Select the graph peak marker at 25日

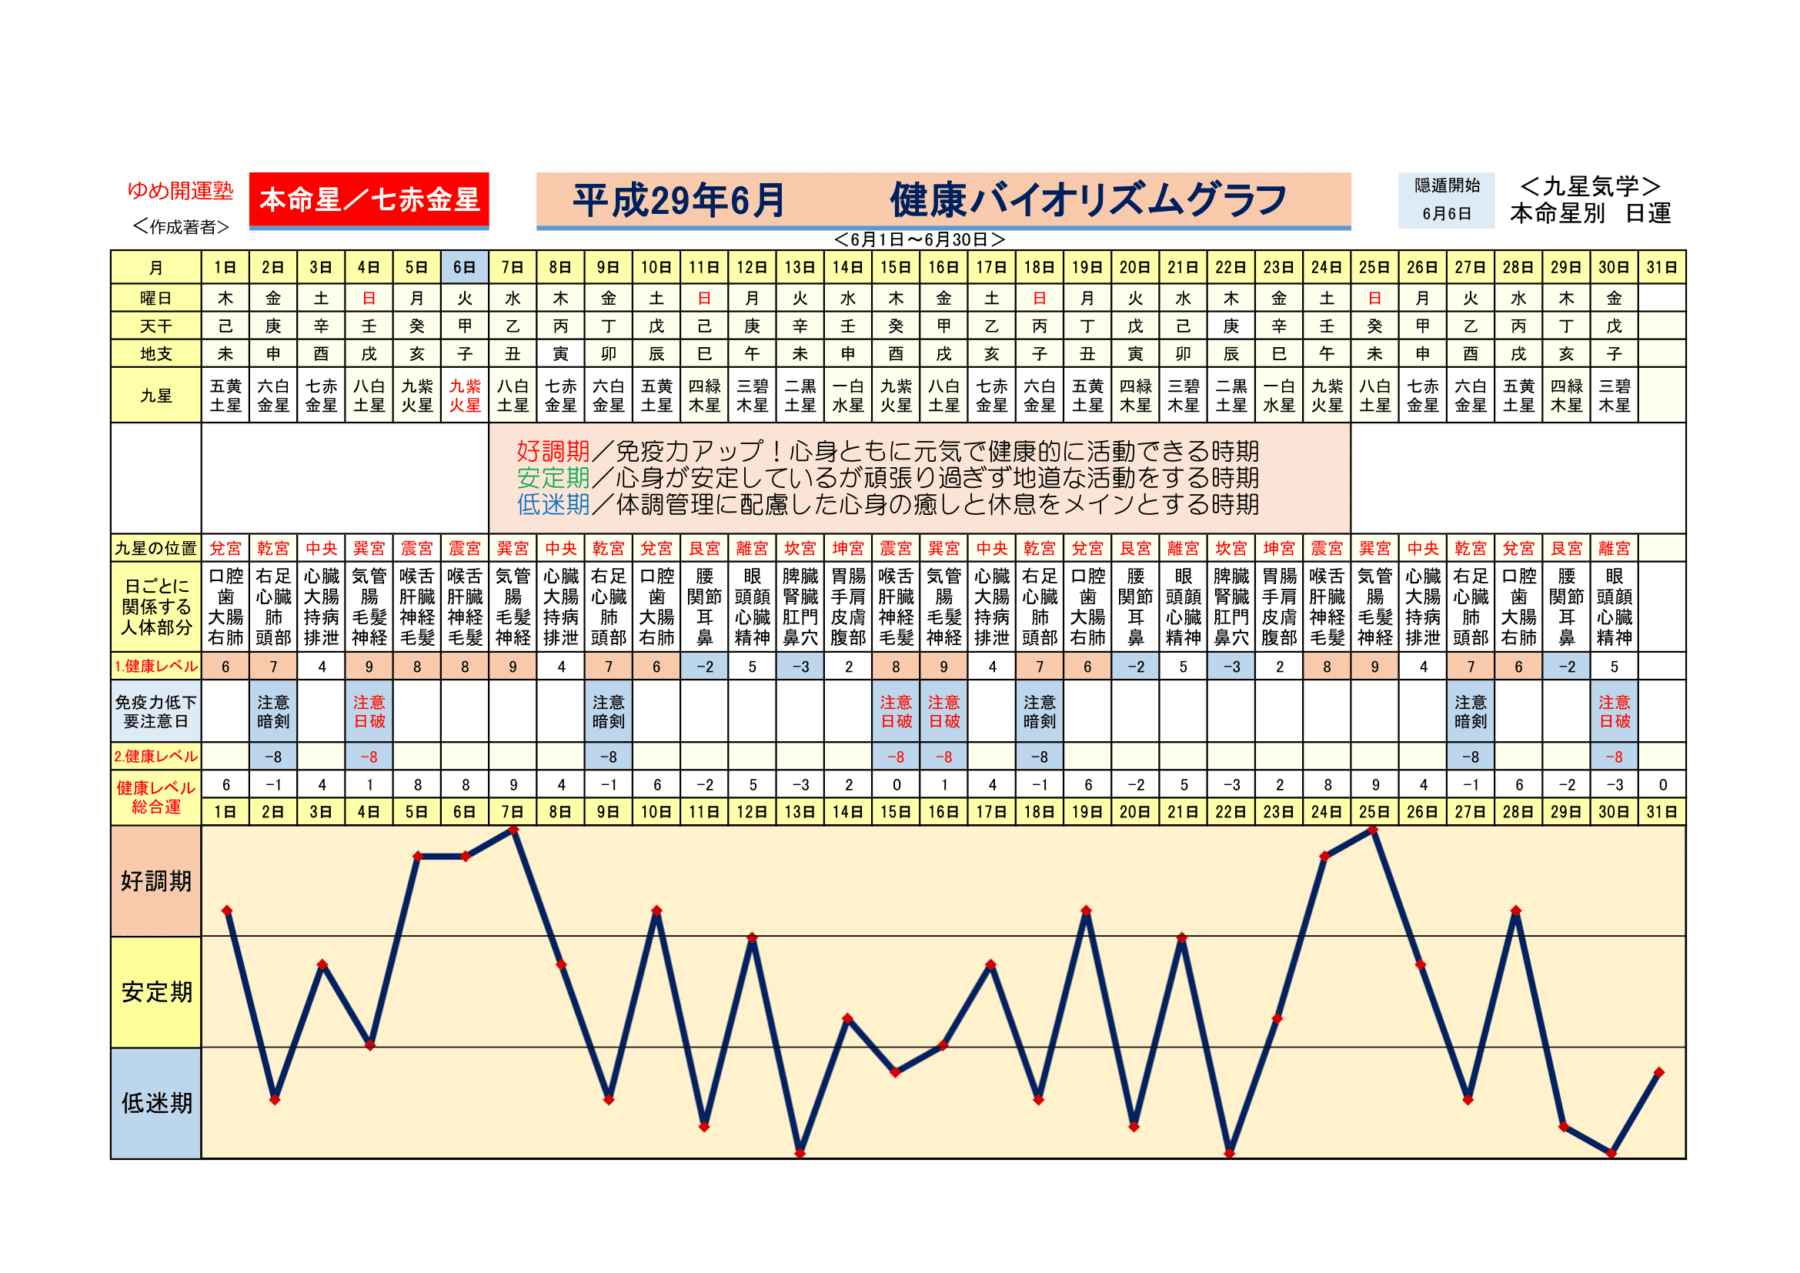coord(1374,830)
